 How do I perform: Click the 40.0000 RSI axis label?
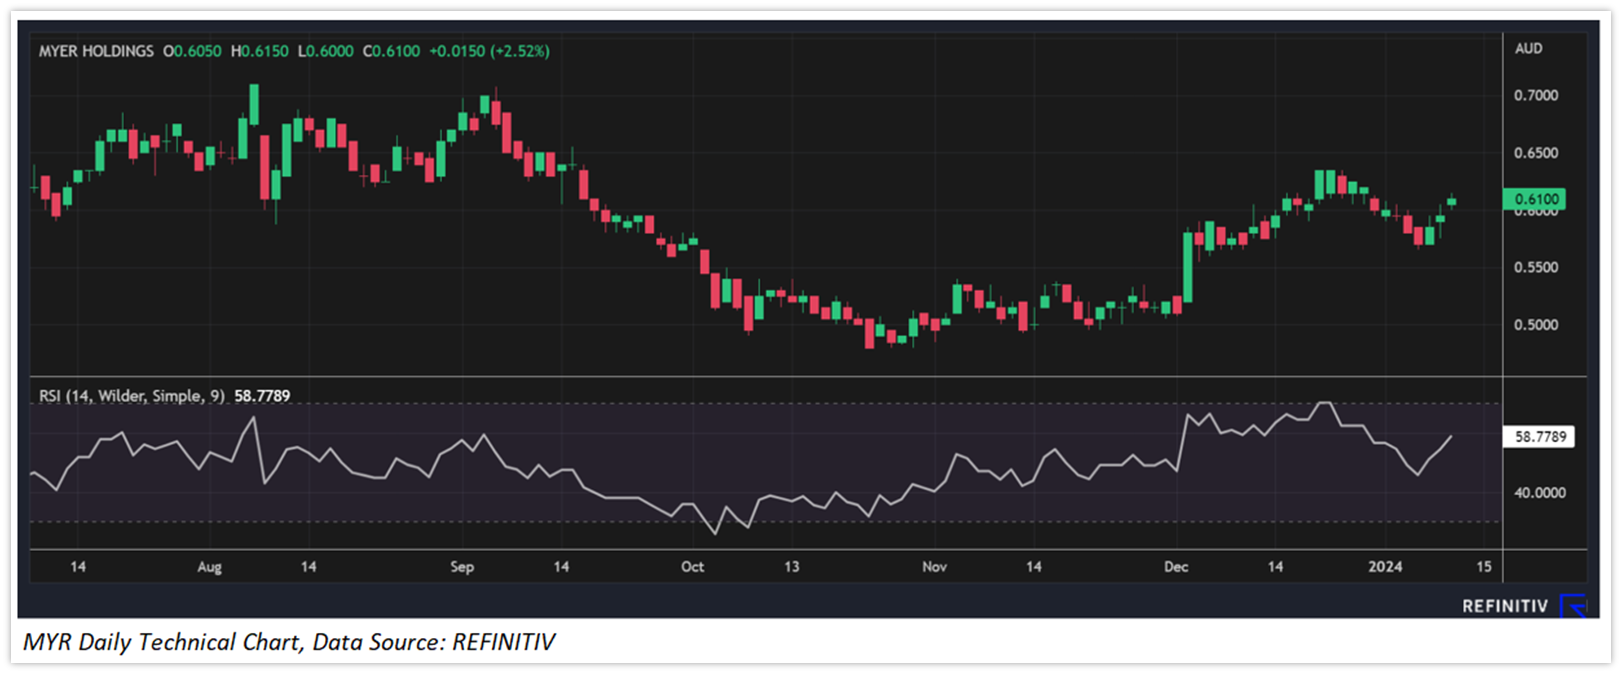pos(1540,493)
